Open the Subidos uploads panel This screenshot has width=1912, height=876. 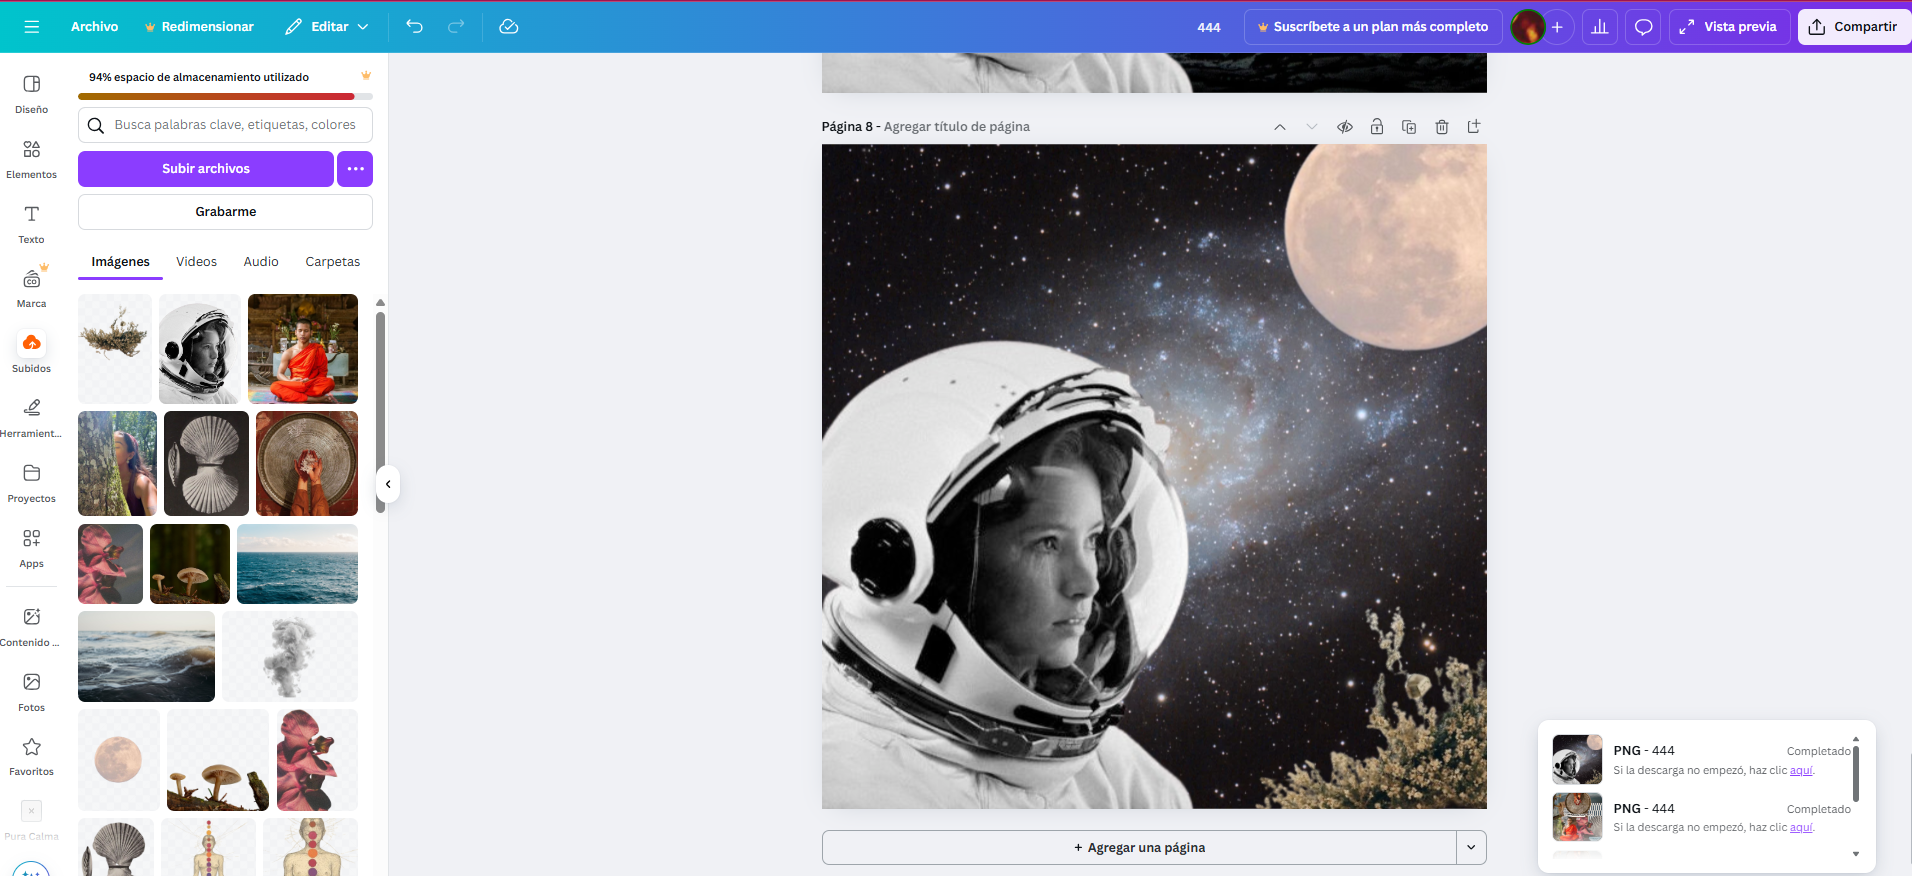[x=32, y=353]
